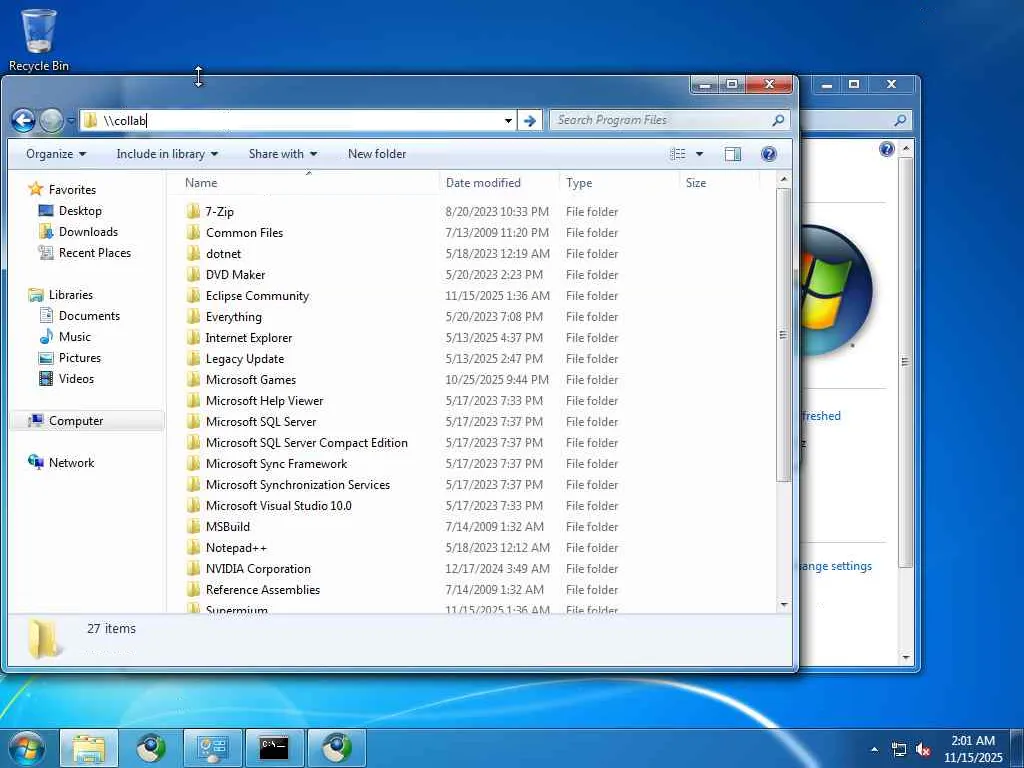Select the MSBuild folder row
Image resolution: width=1024 pixels, height=768 pixels.
coord(470,526)
